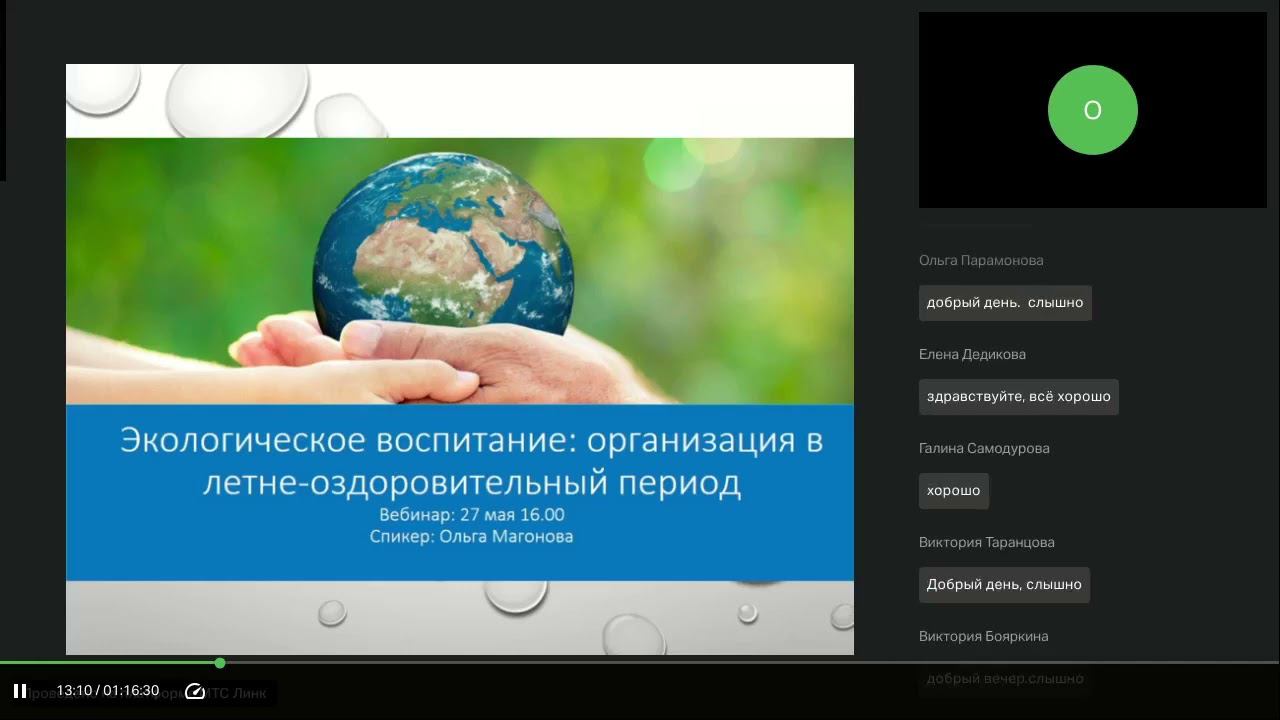Viewport: 1280px width, 720px height.
Task: Open the playback speed gauge icon
Action: click(195, 691)
